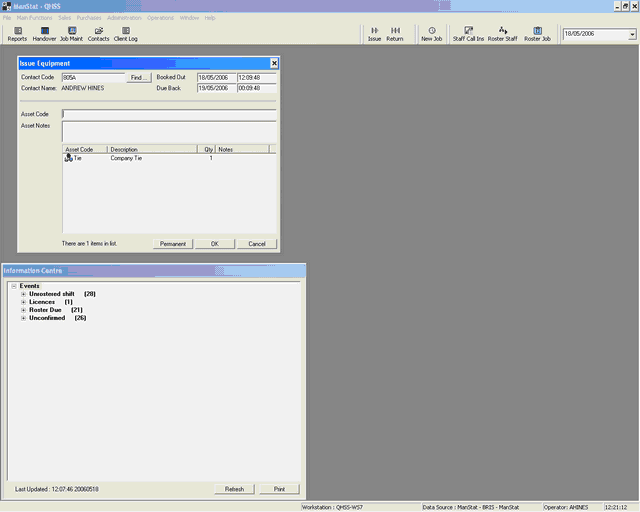This screenshot has width=640, height=512.
Task: Click the Return equipment toolbar icon
Action: [x=395, y=34]
